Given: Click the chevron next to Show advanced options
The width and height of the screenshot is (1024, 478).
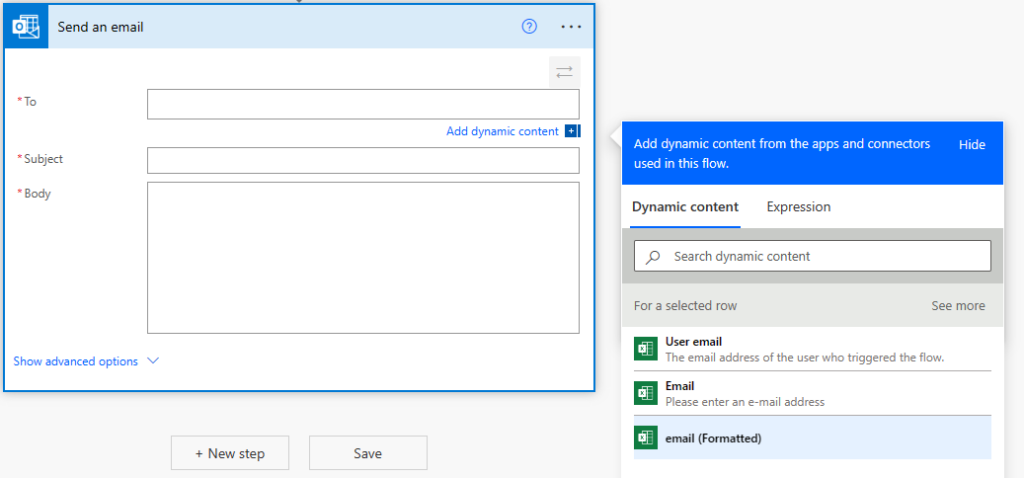Looking at the screenshot, I should (x=153, y=361).
